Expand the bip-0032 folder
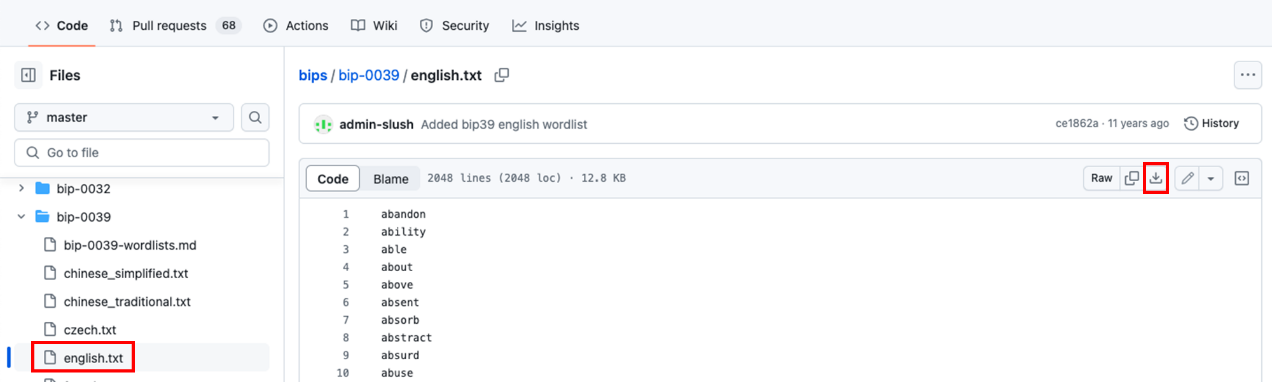This screenshot has width=1272, height=382. point(21,188)
